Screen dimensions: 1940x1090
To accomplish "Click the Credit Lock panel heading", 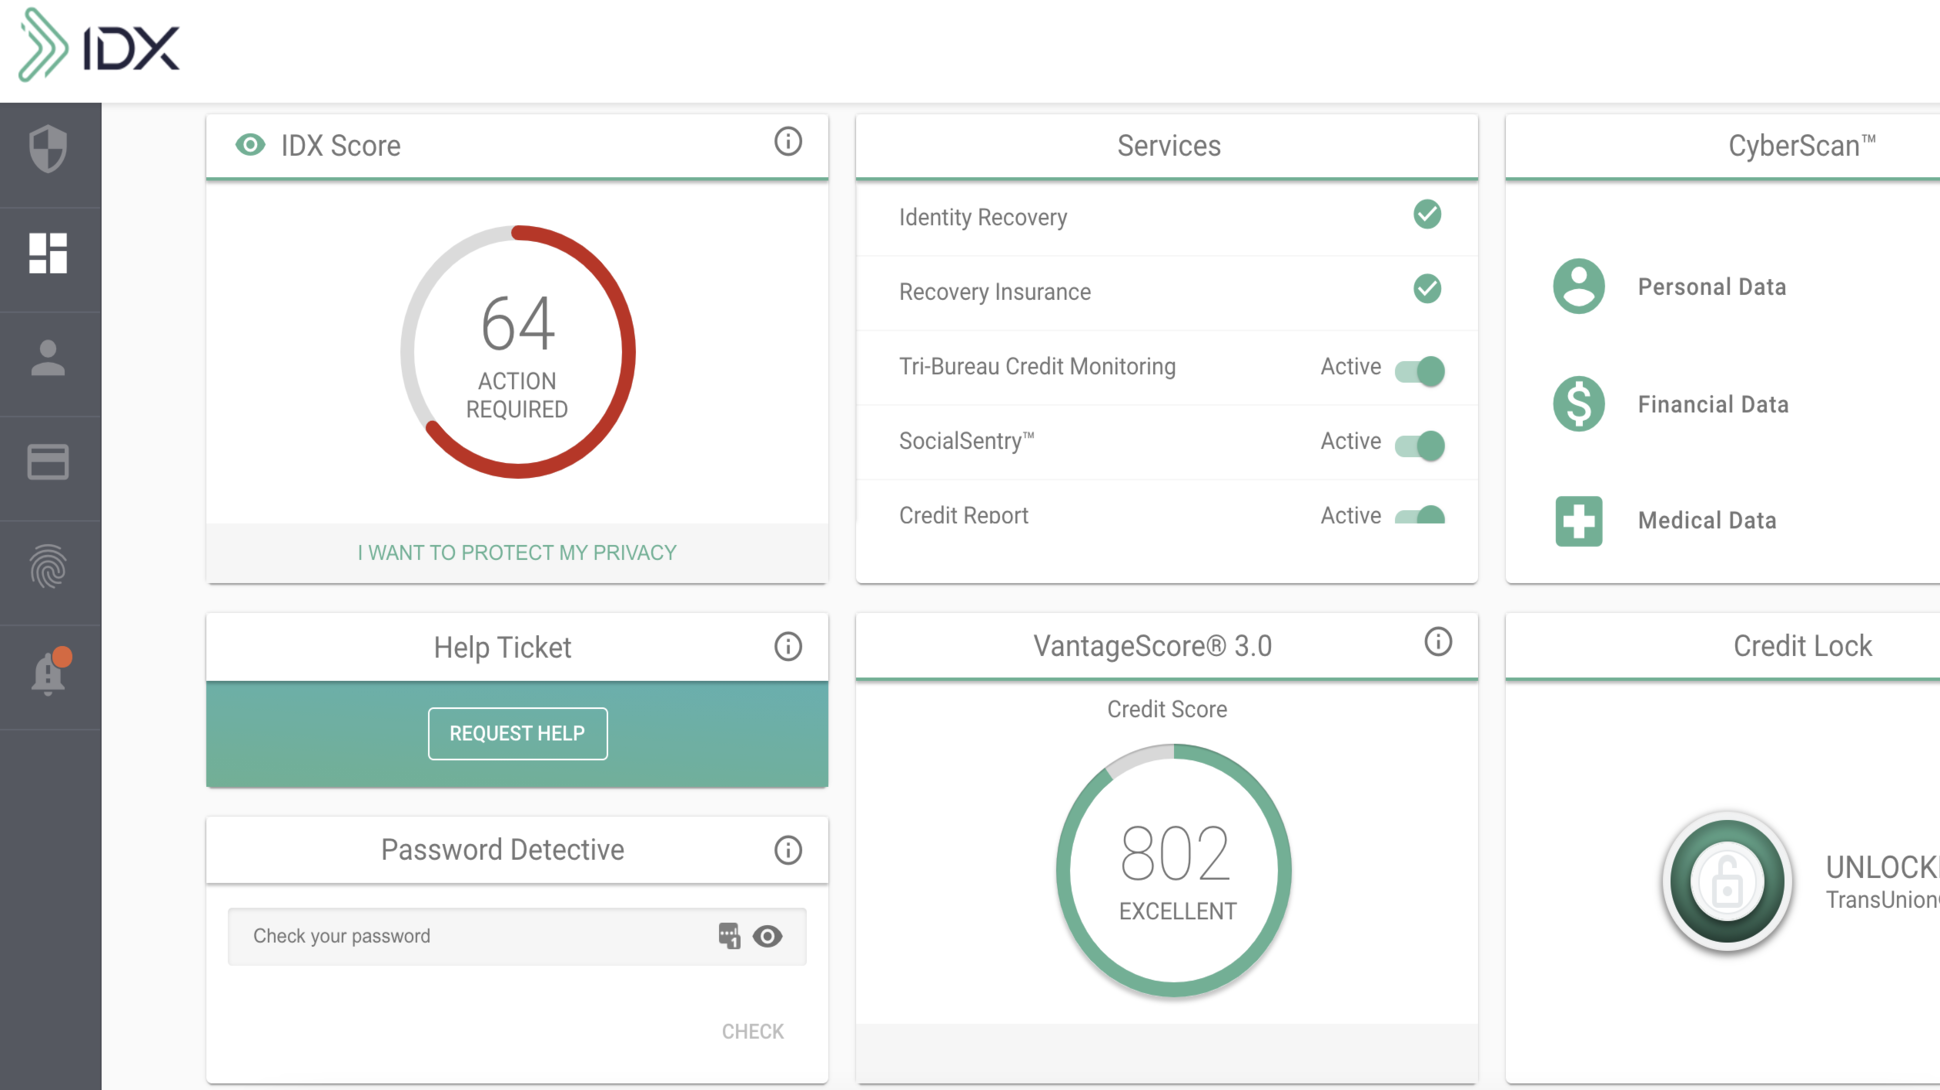I will [x=1802, y=646].
